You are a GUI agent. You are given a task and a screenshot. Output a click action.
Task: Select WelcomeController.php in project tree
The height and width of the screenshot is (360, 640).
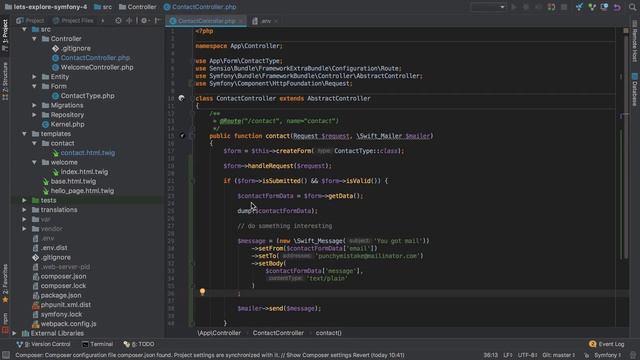pos(97,67)
